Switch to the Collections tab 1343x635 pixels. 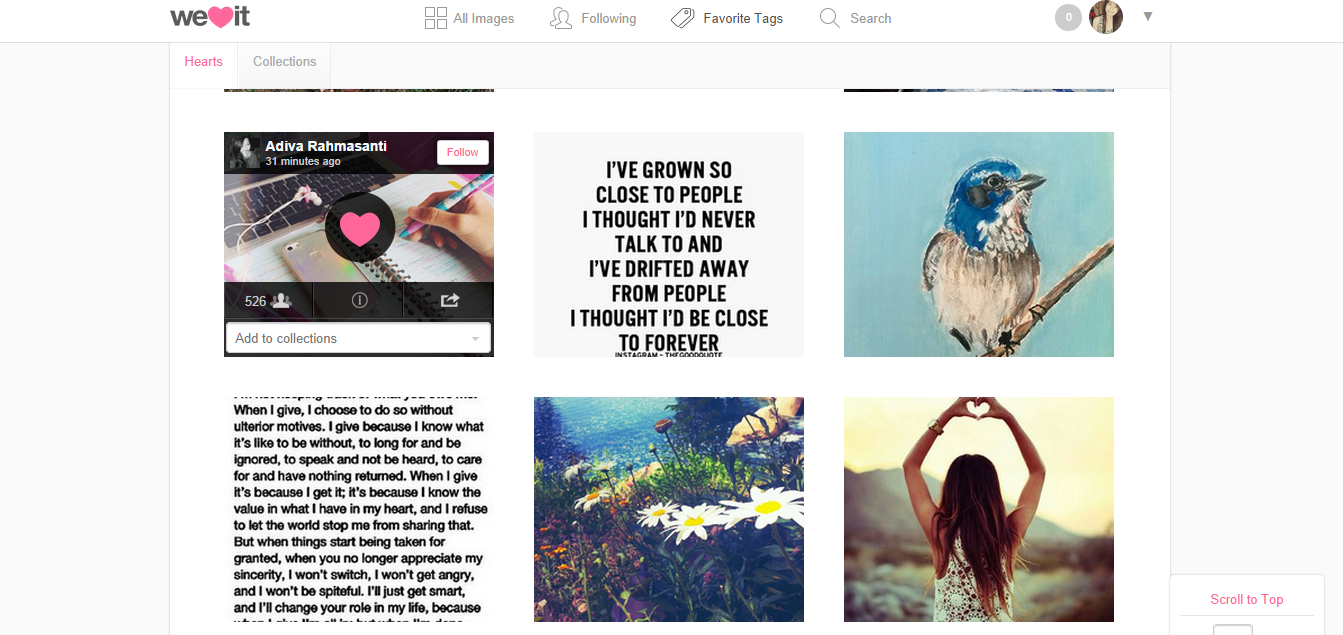(x=284, y=61)
